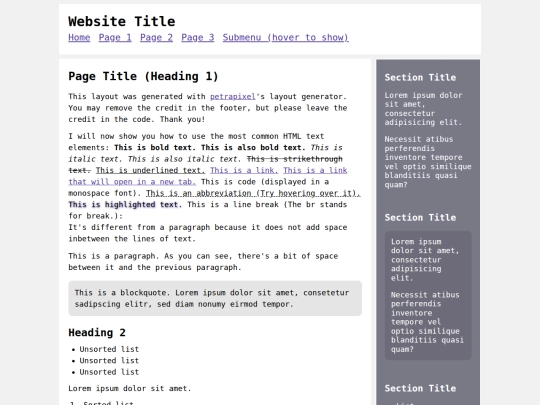Open Page 2 from the nav bar

pyautogui.click(x=156, y=38)
